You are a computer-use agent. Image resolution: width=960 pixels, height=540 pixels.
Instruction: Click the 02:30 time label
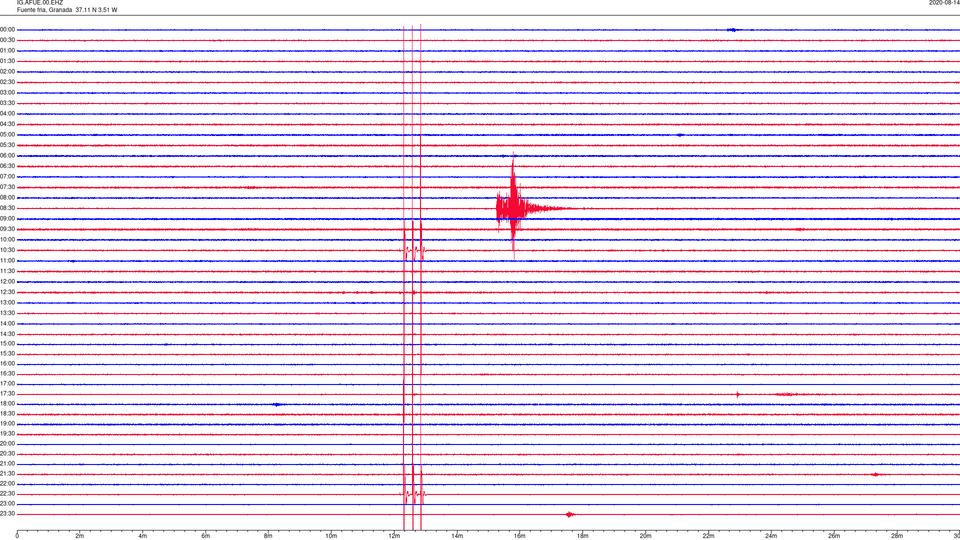point(7,82)
